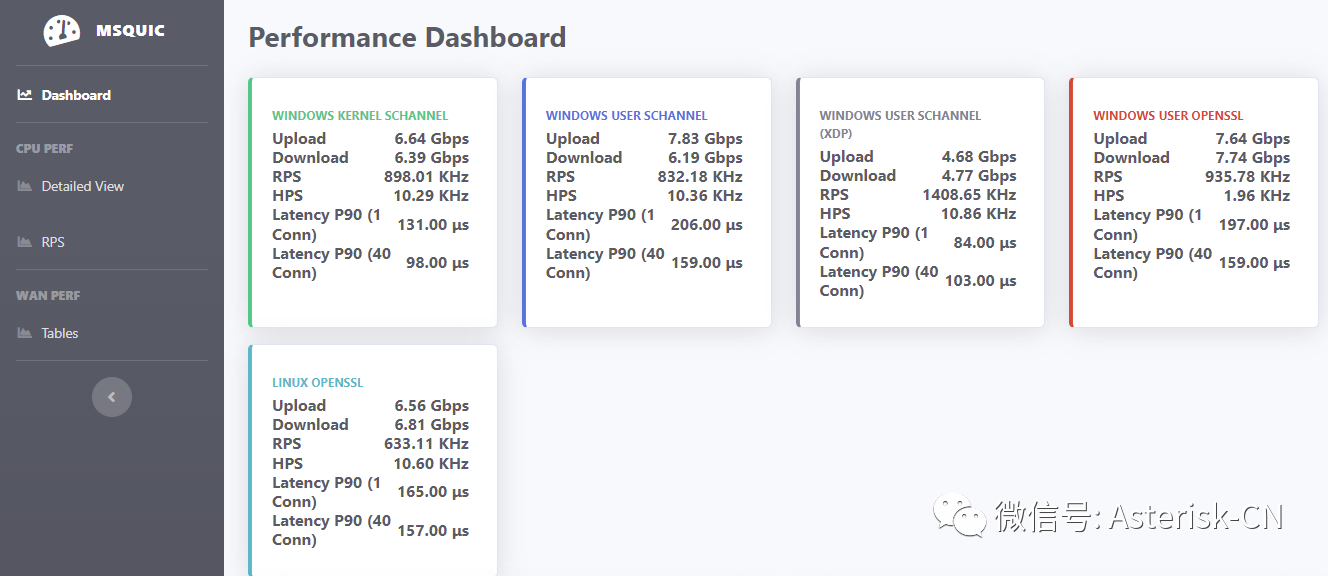Open the Detailed View page
Image resolution: width=1328 pixels, height=576 pixels.
tap(83, 186)
